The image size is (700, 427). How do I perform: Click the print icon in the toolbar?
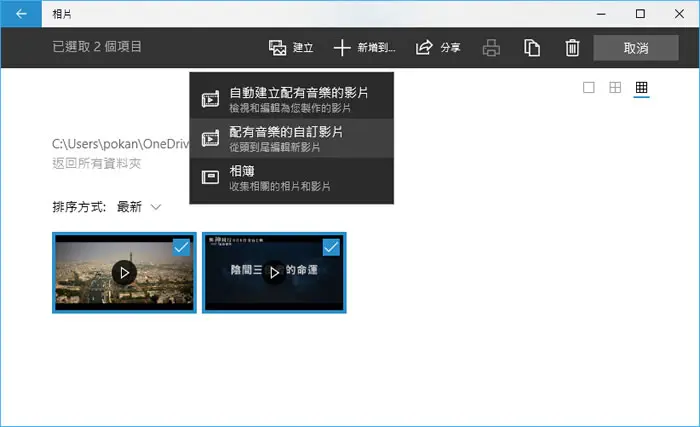[491, 47]
